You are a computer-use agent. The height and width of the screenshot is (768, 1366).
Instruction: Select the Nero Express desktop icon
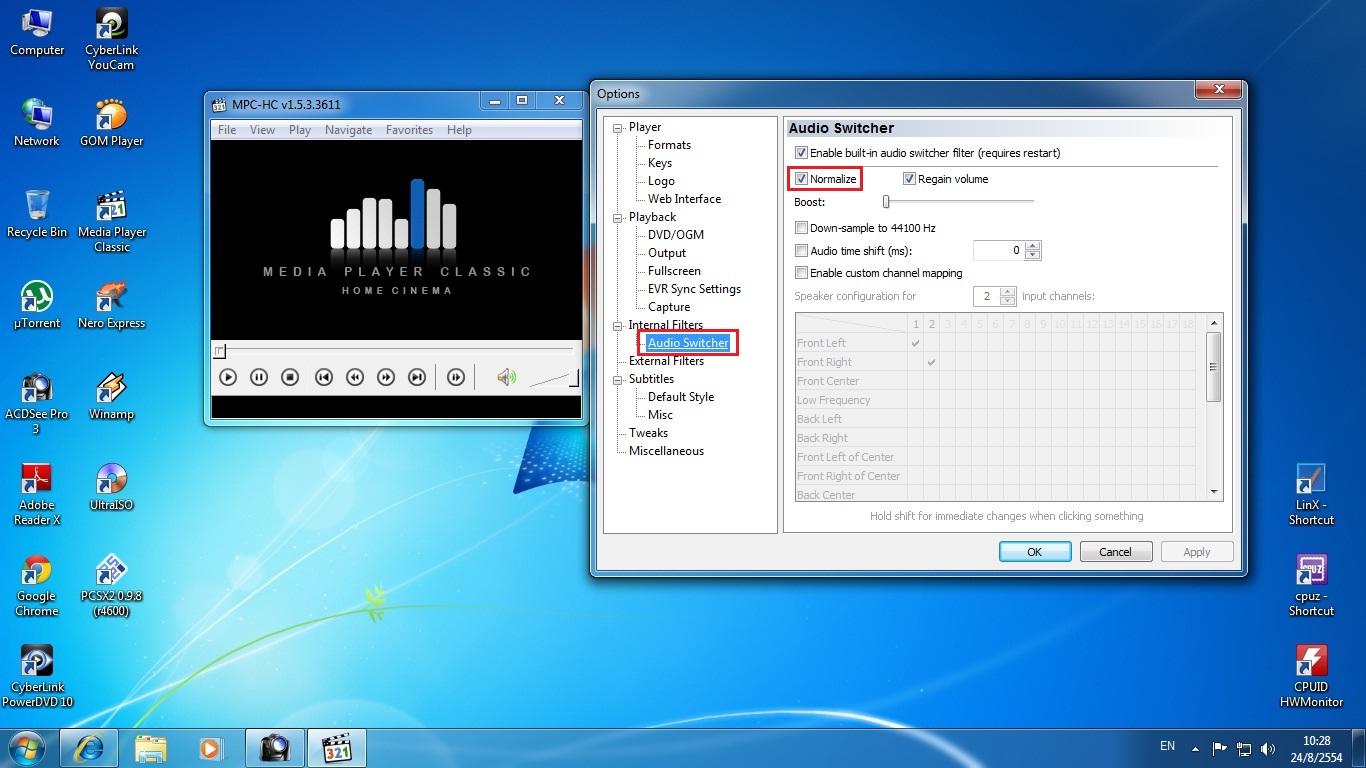[x=111, y=306]
